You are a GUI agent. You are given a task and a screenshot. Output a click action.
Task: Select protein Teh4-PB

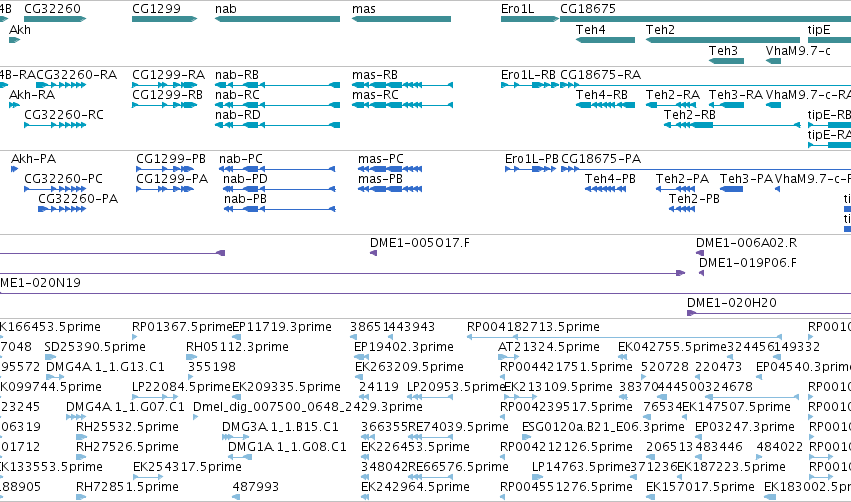pyautogui.click(x=610, y=179)
